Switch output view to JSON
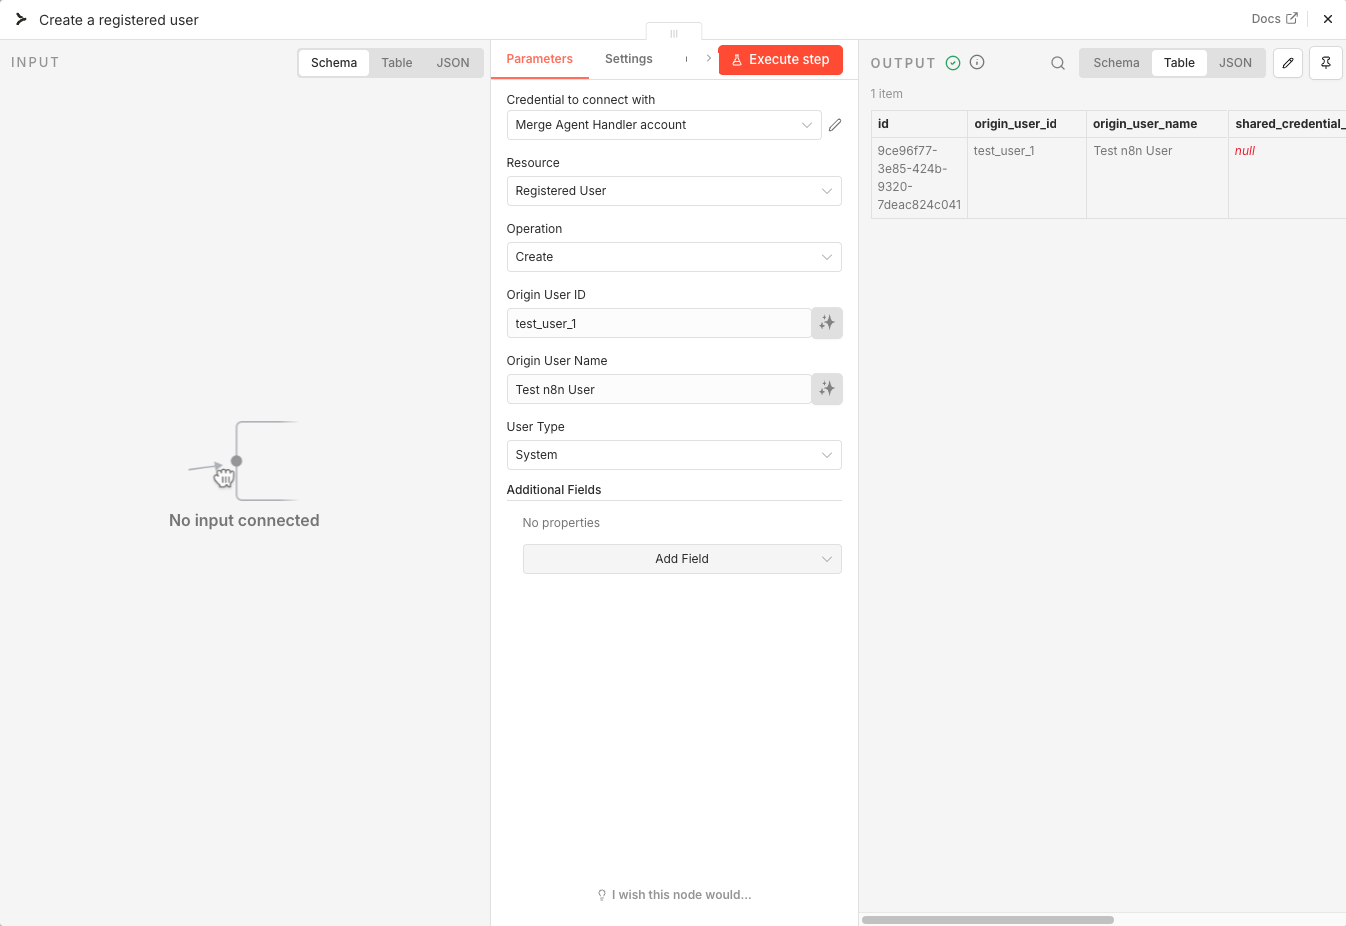This screenshot has height=926, width=1346. 1235,63
